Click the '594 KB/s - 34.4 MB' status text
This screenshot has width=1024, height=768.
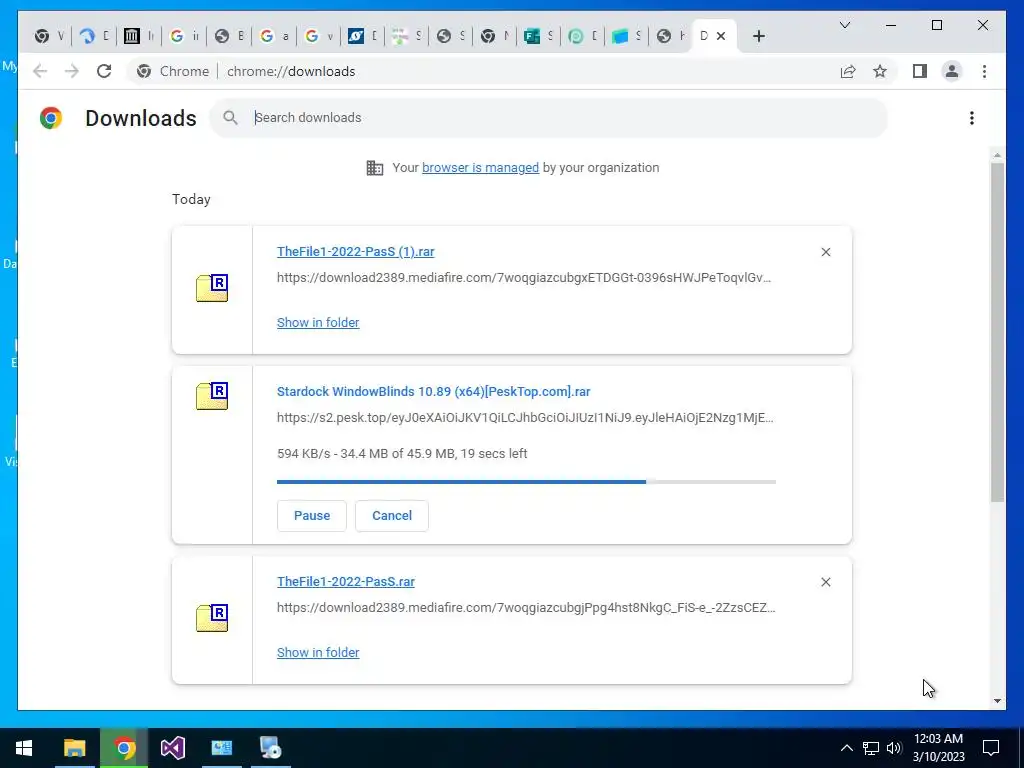(x=402, y=453)
